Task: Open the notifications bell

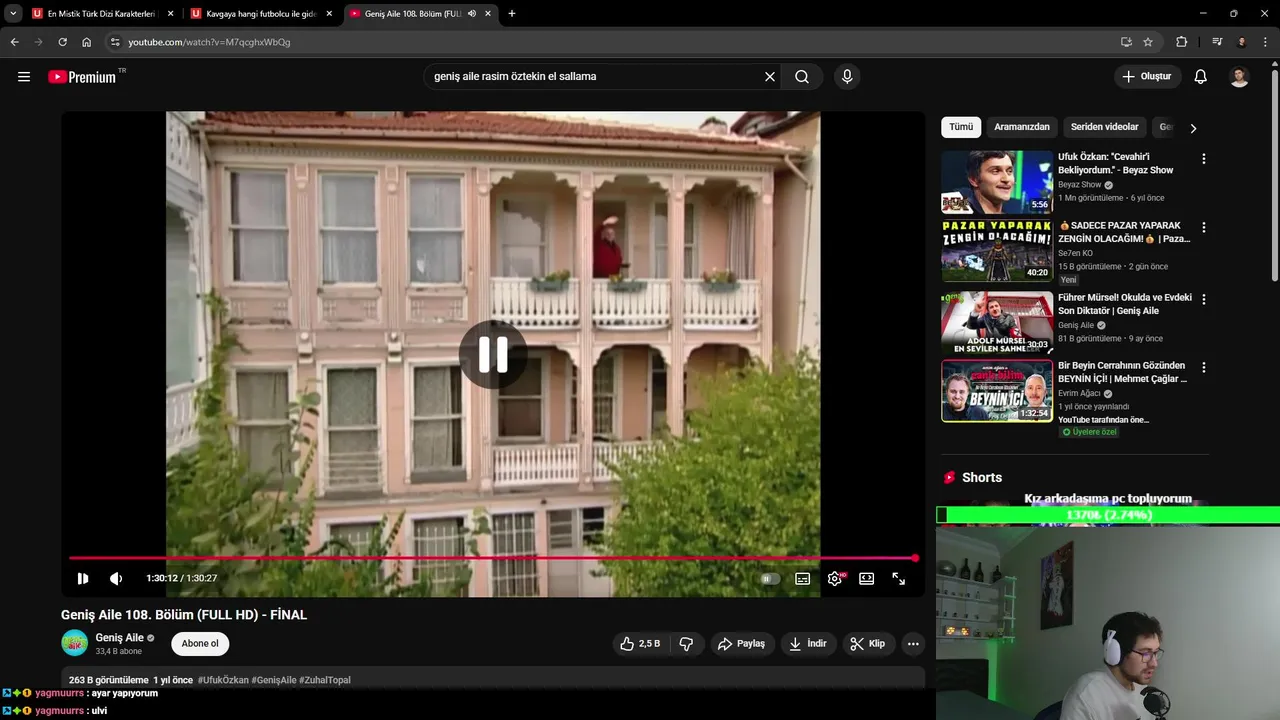Action: click(1201, 77)
